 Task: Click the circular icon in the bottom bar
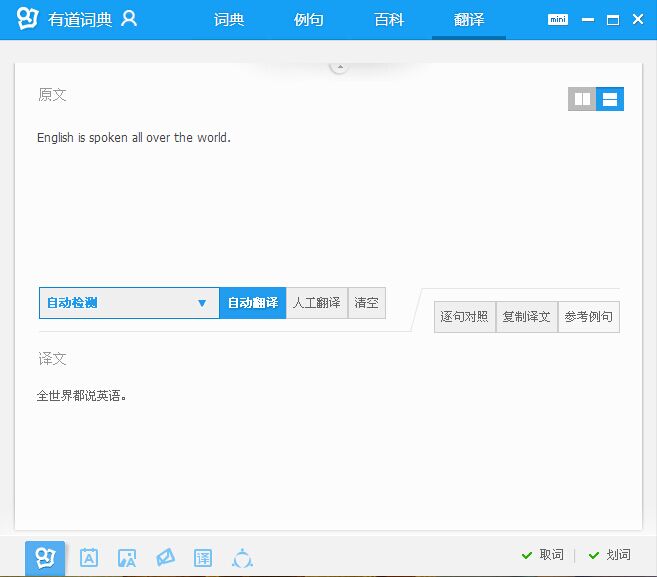point(242,558)
